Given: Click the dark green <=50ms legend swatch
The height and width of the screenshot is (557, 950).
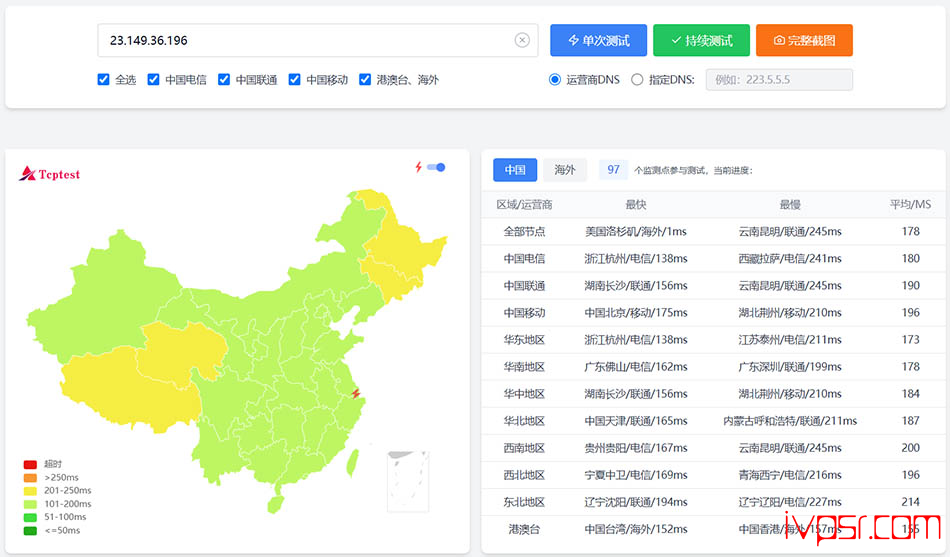Looking at the screenshot, I should 30,531.
